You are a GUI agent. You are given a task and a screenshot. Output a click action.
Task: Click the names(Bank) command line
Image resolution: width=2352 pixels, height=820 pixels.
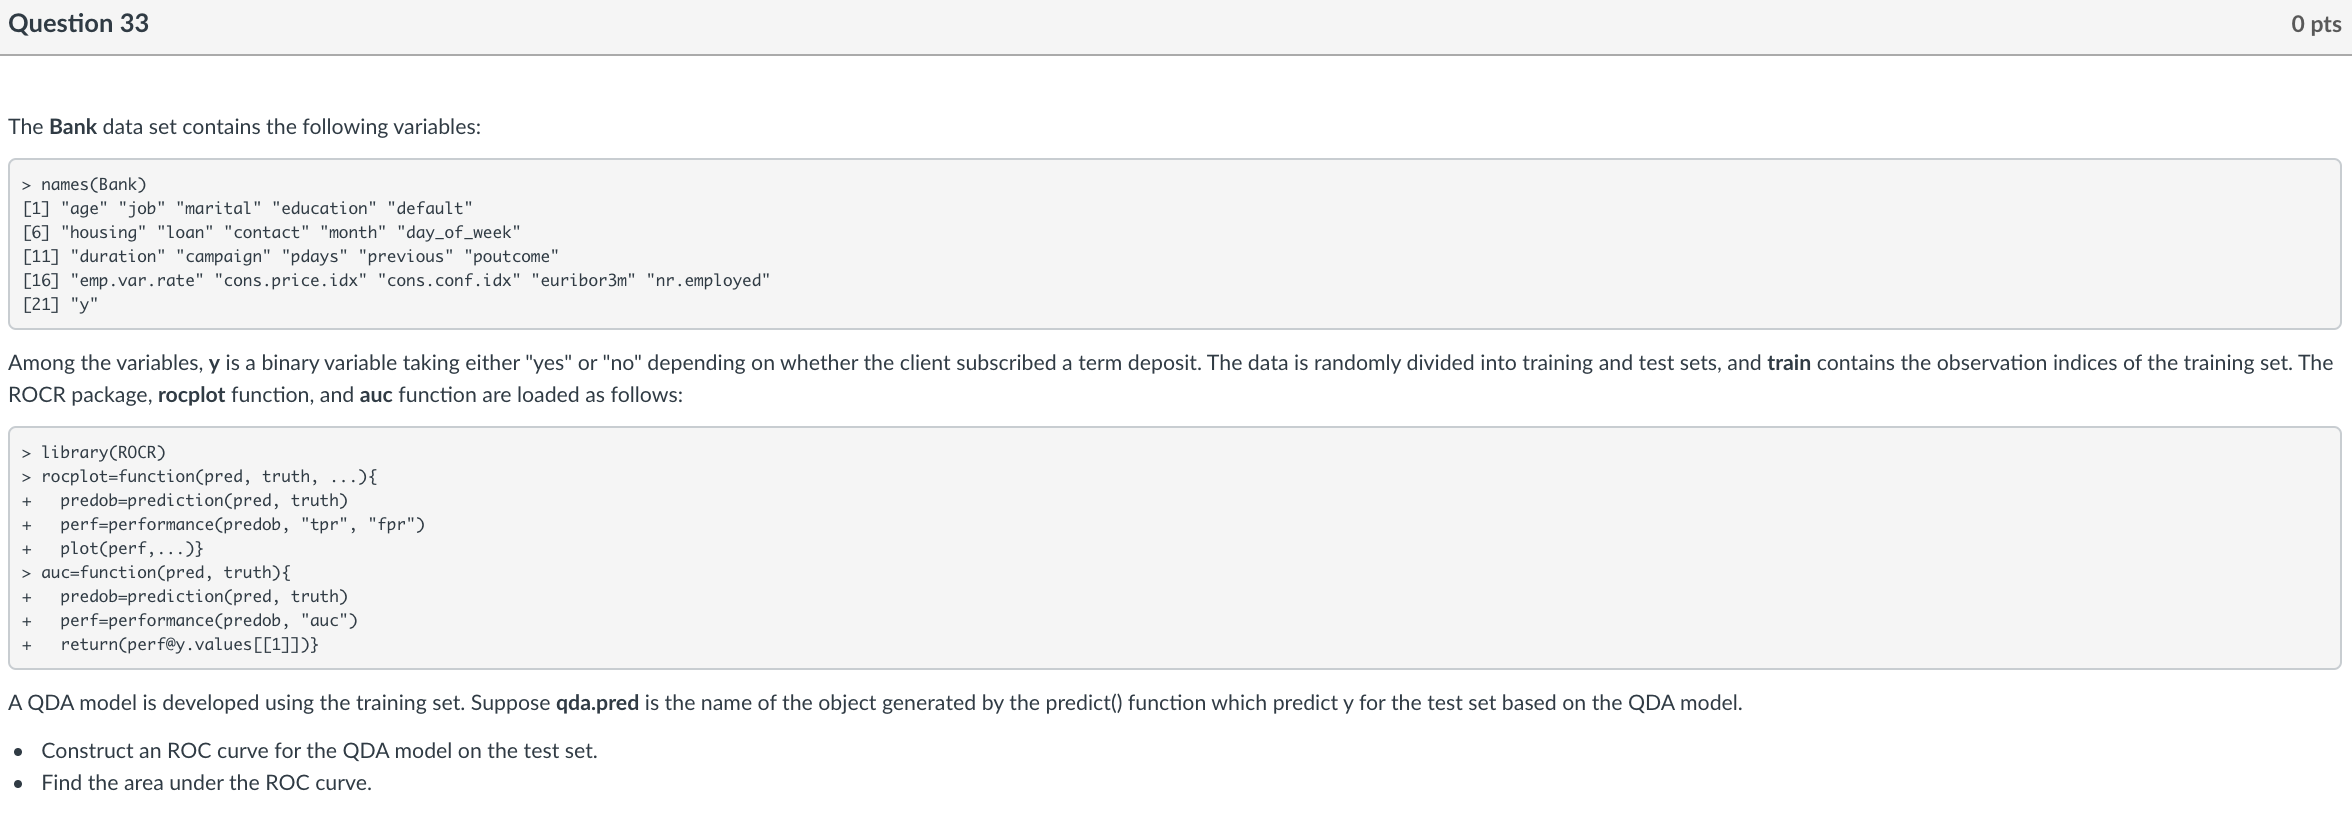[x=93, y=184]
